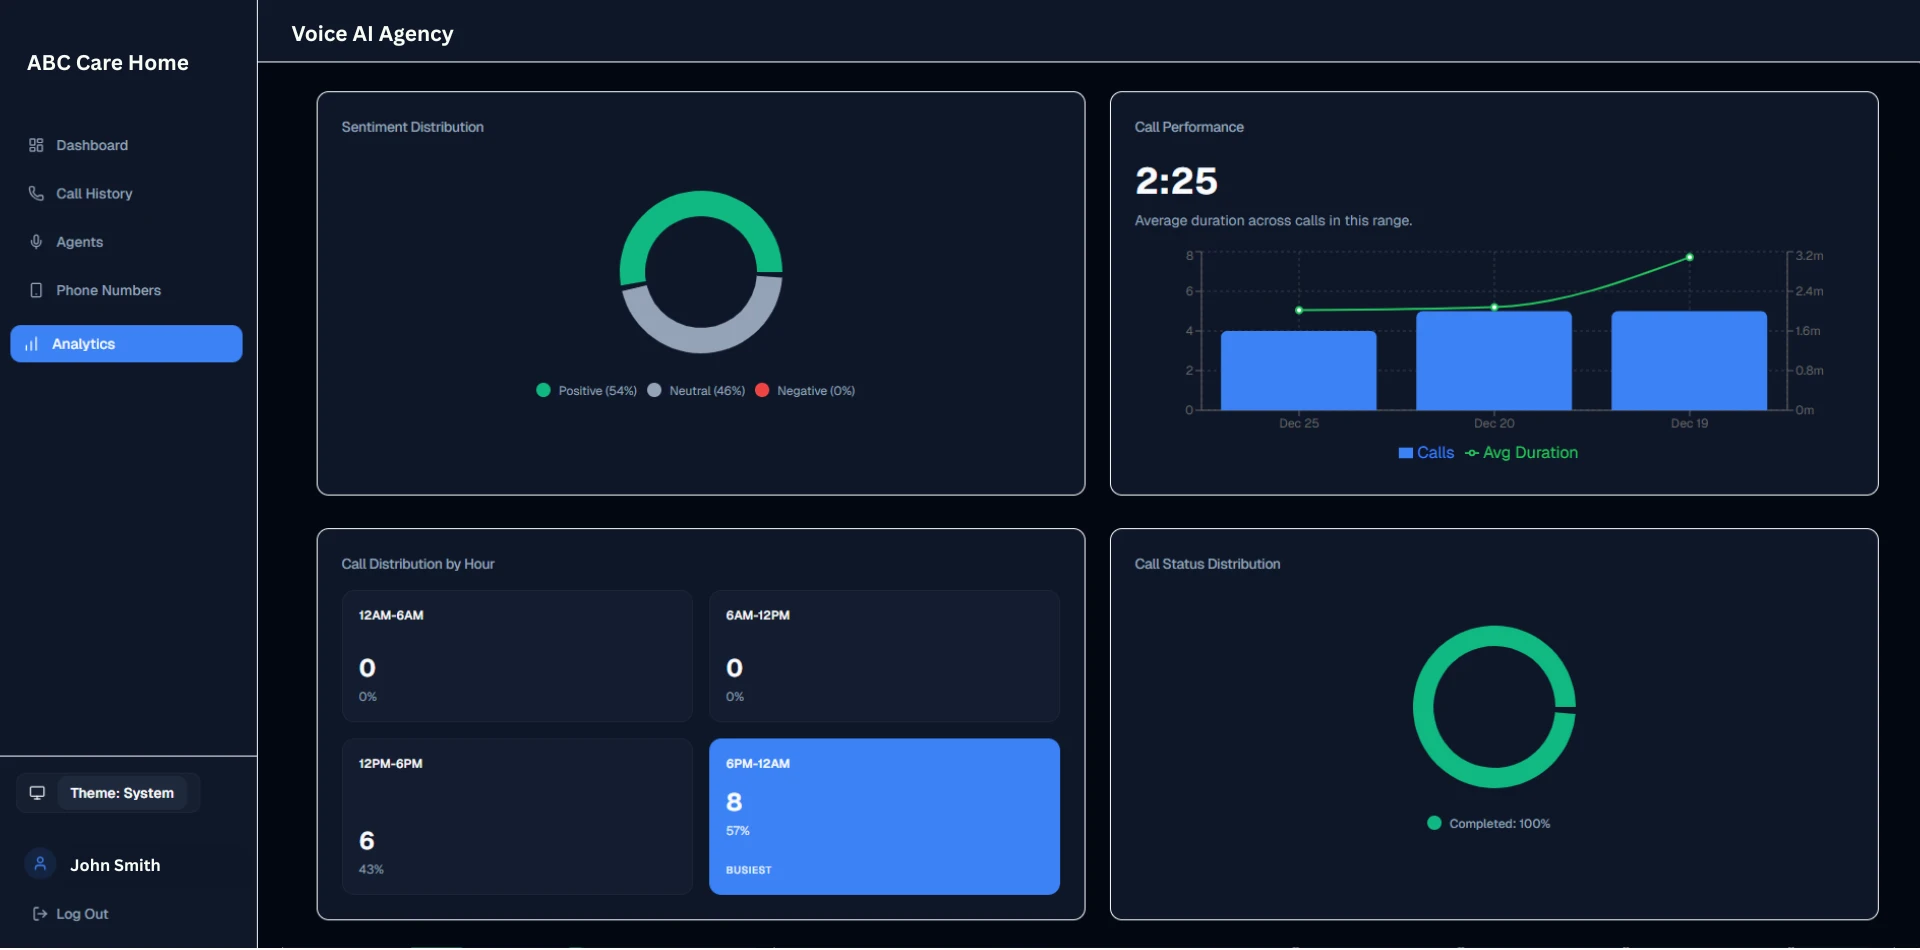Click the Dec 19 duration line point

(1690, 258)
